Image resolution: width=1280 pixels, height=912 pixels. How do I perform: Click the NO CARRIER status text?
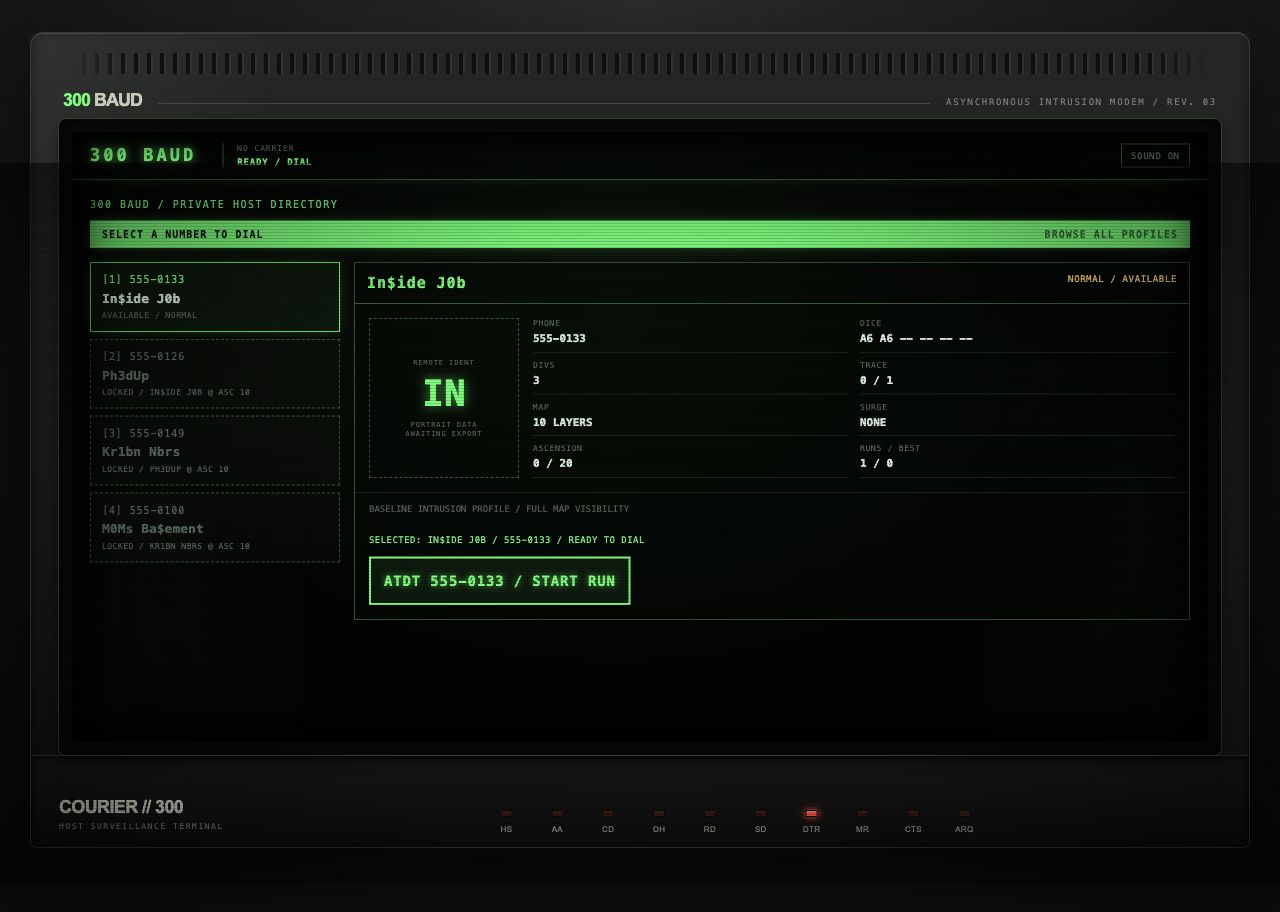point(265,148)
